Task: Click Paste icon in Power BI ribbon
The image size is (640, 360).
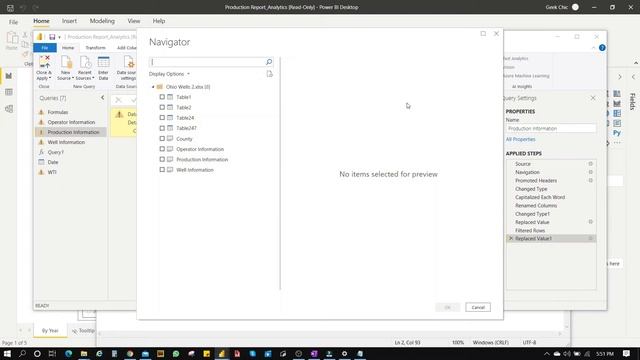Action: point(12,38)
